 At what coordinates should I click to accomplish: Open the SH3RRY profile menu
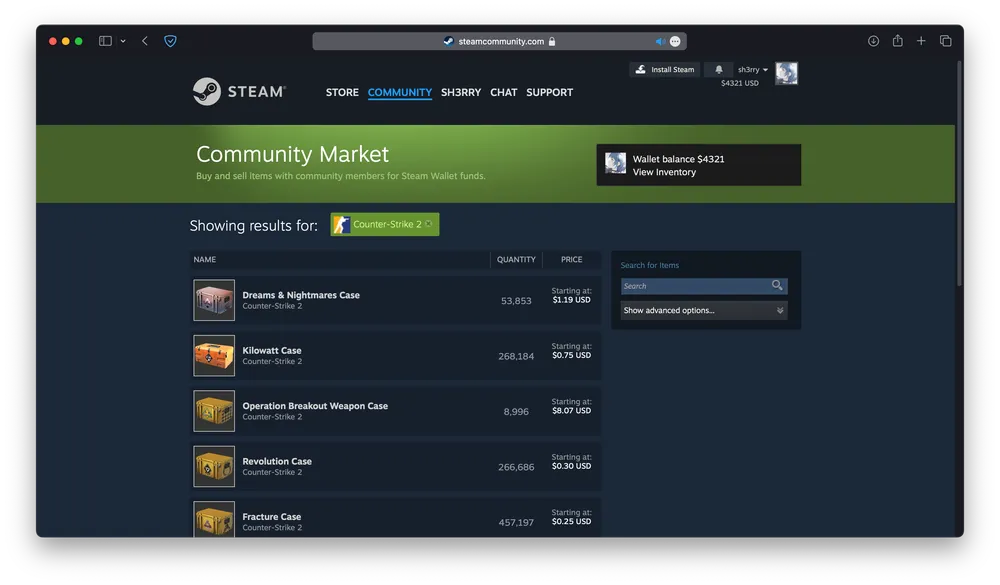point(461,93)
